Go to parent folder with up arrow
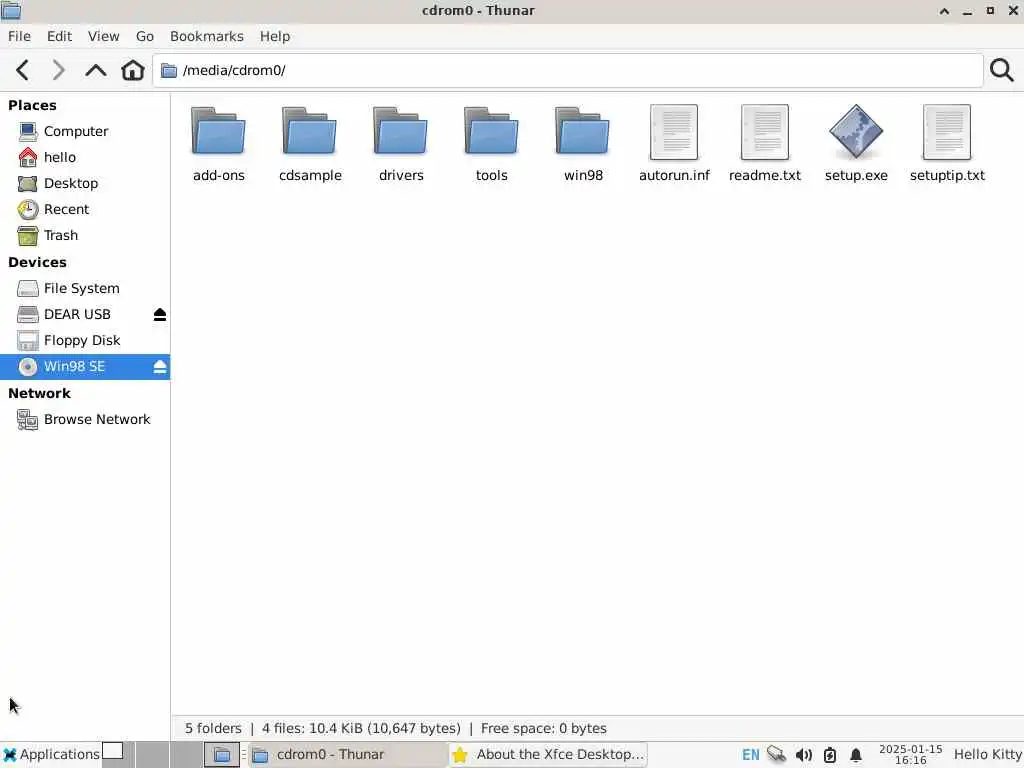1024x768 pixels. [x=96, y=70]
